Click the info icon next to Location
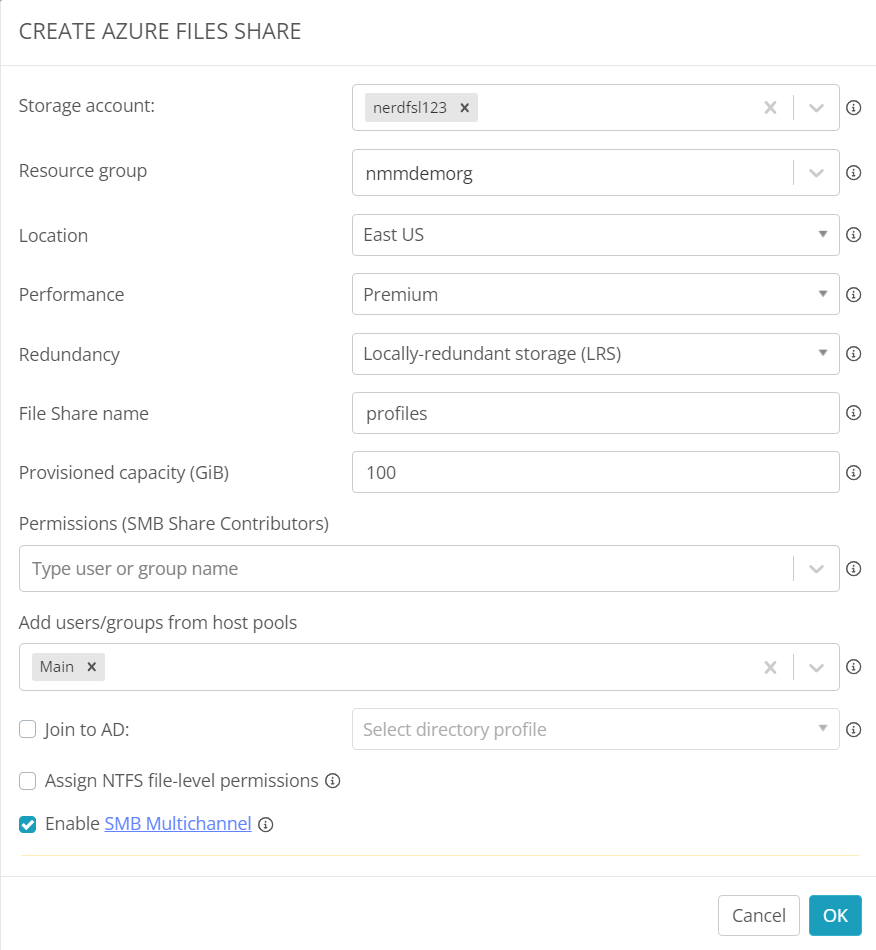The image size is (876, 950). click(854, 234)
